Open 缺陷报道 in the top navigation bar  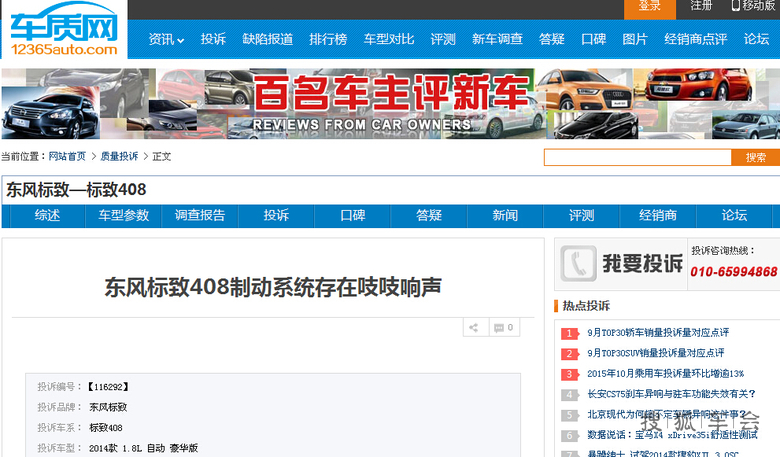click(x=268, y=40)
